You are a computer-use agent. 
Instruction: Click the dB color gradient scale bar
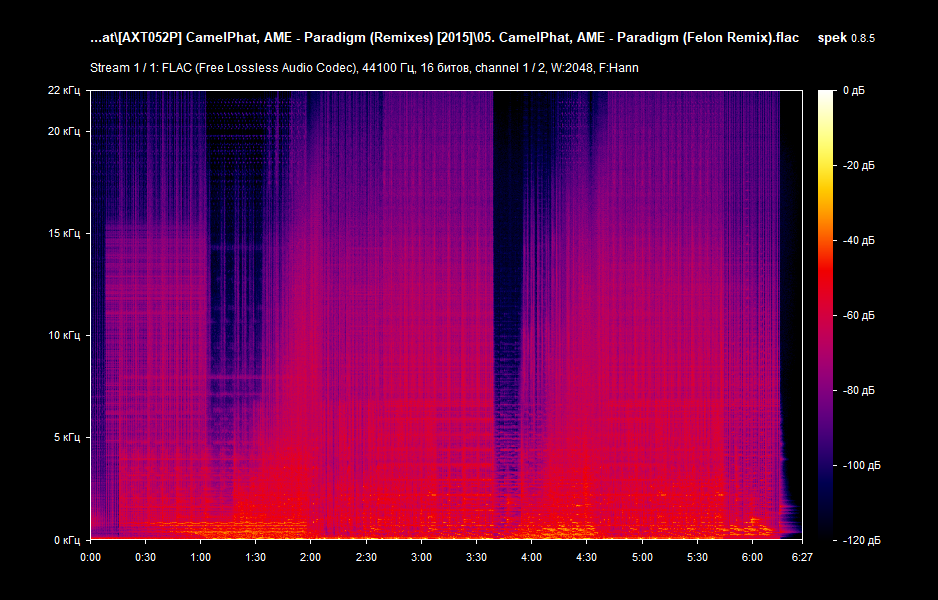pyautogui.click(x=826, y=315)
